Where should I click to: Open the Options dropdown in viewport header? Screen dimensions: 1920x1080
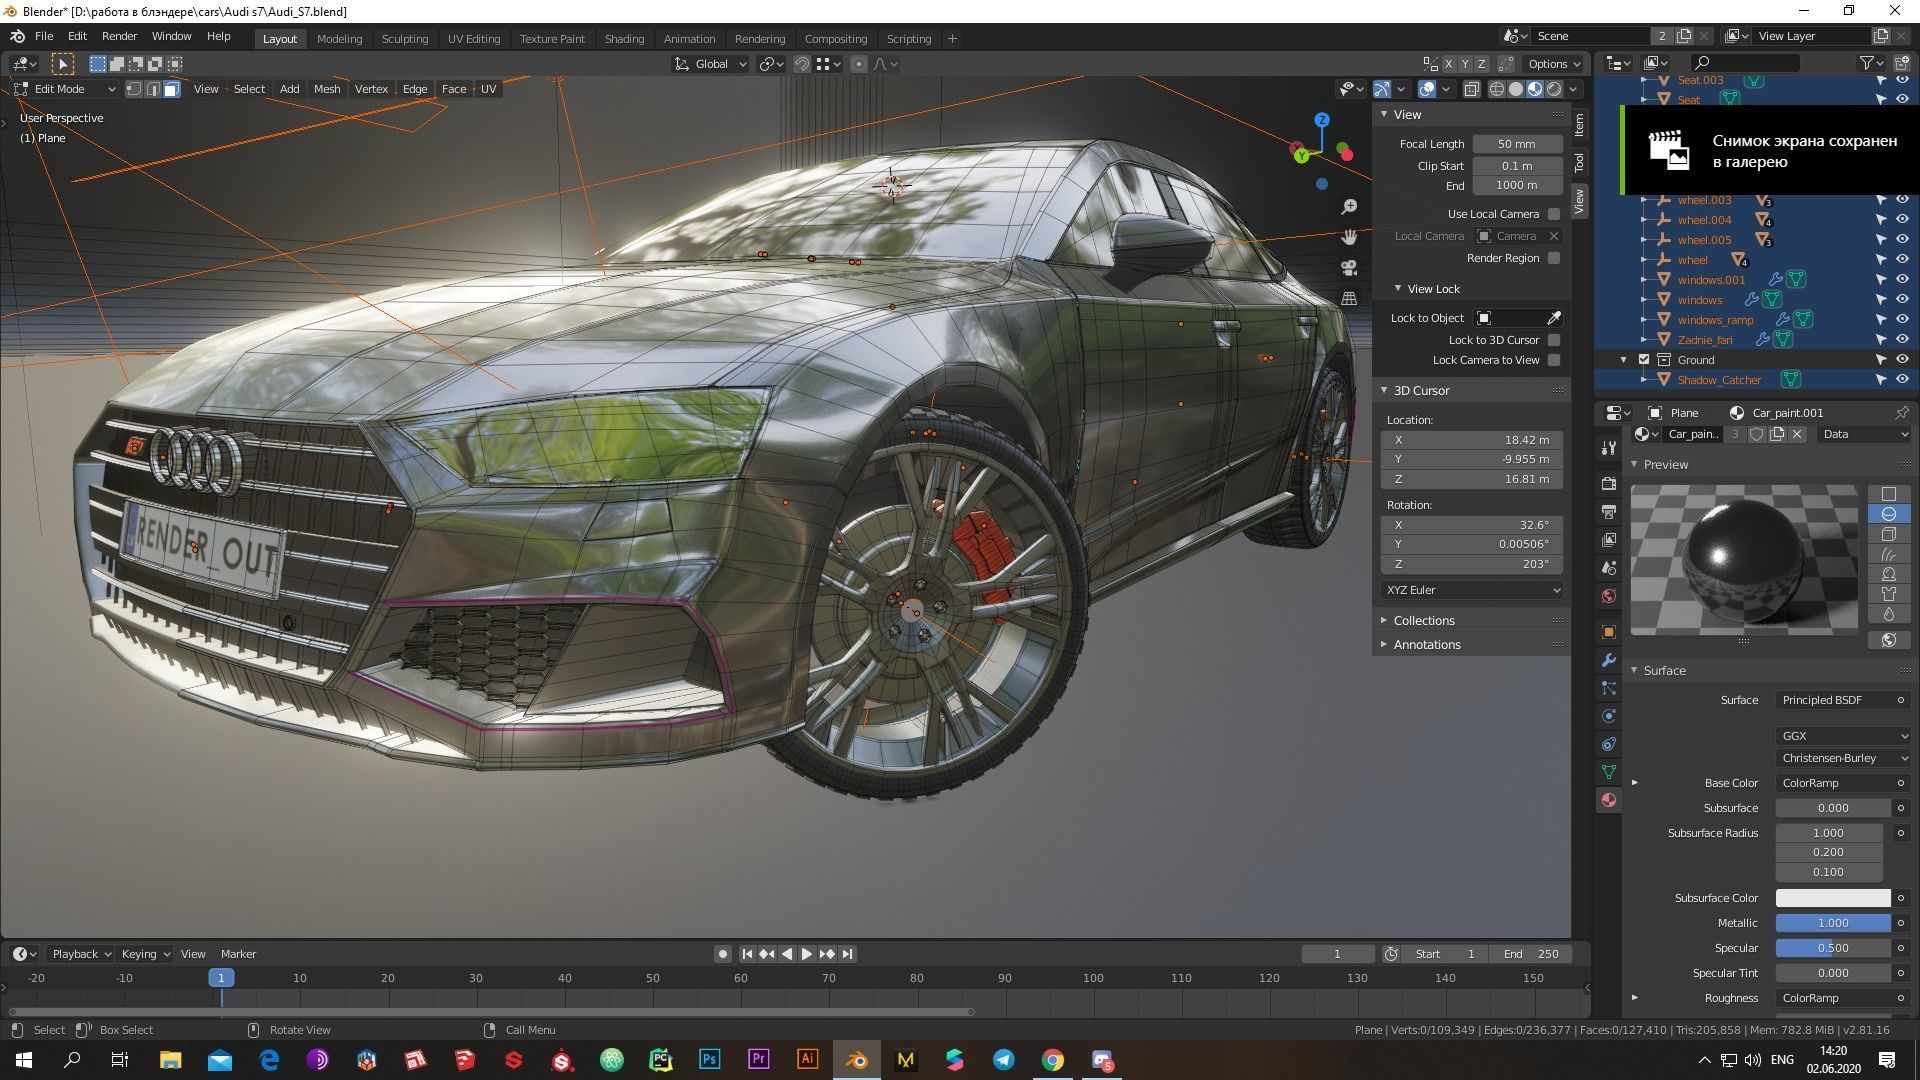coord(1554,64)
